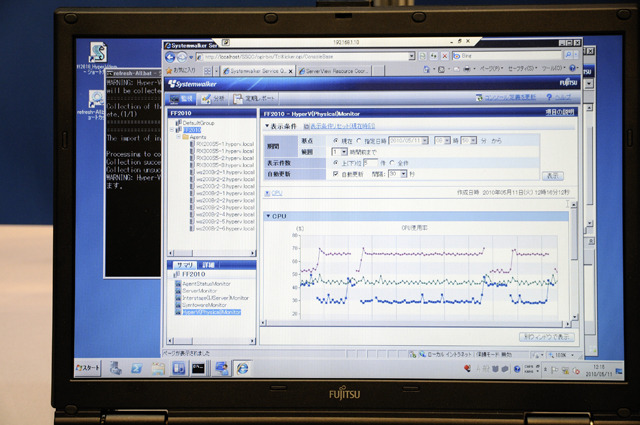Switch to the サマリ (Summary) tab
Viewport: 640px width, 425px height.
[185, 265]
